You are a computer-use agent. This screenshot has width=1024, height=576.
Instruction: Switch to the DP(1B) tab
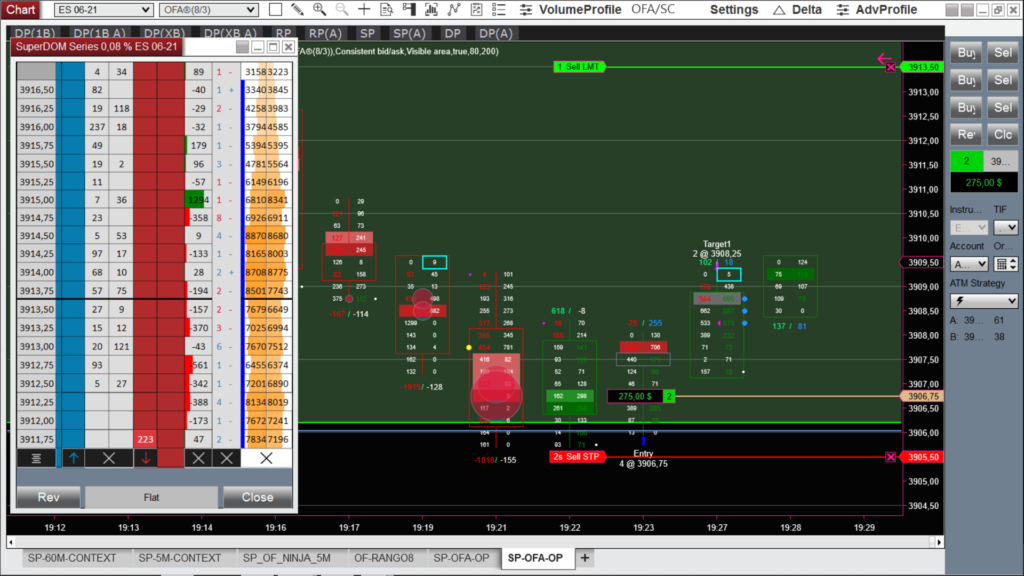coord(35,33)
